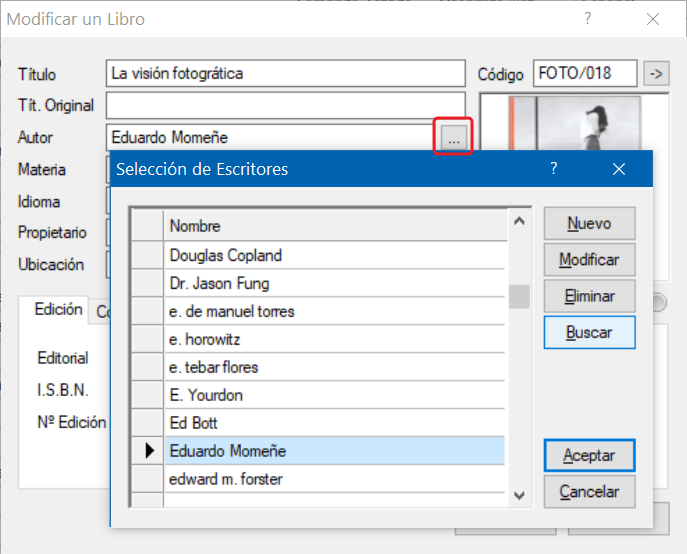Dismiss dialog with Cancelar
This screenshot has width=687, height=554.
click(x=589, y=491)
